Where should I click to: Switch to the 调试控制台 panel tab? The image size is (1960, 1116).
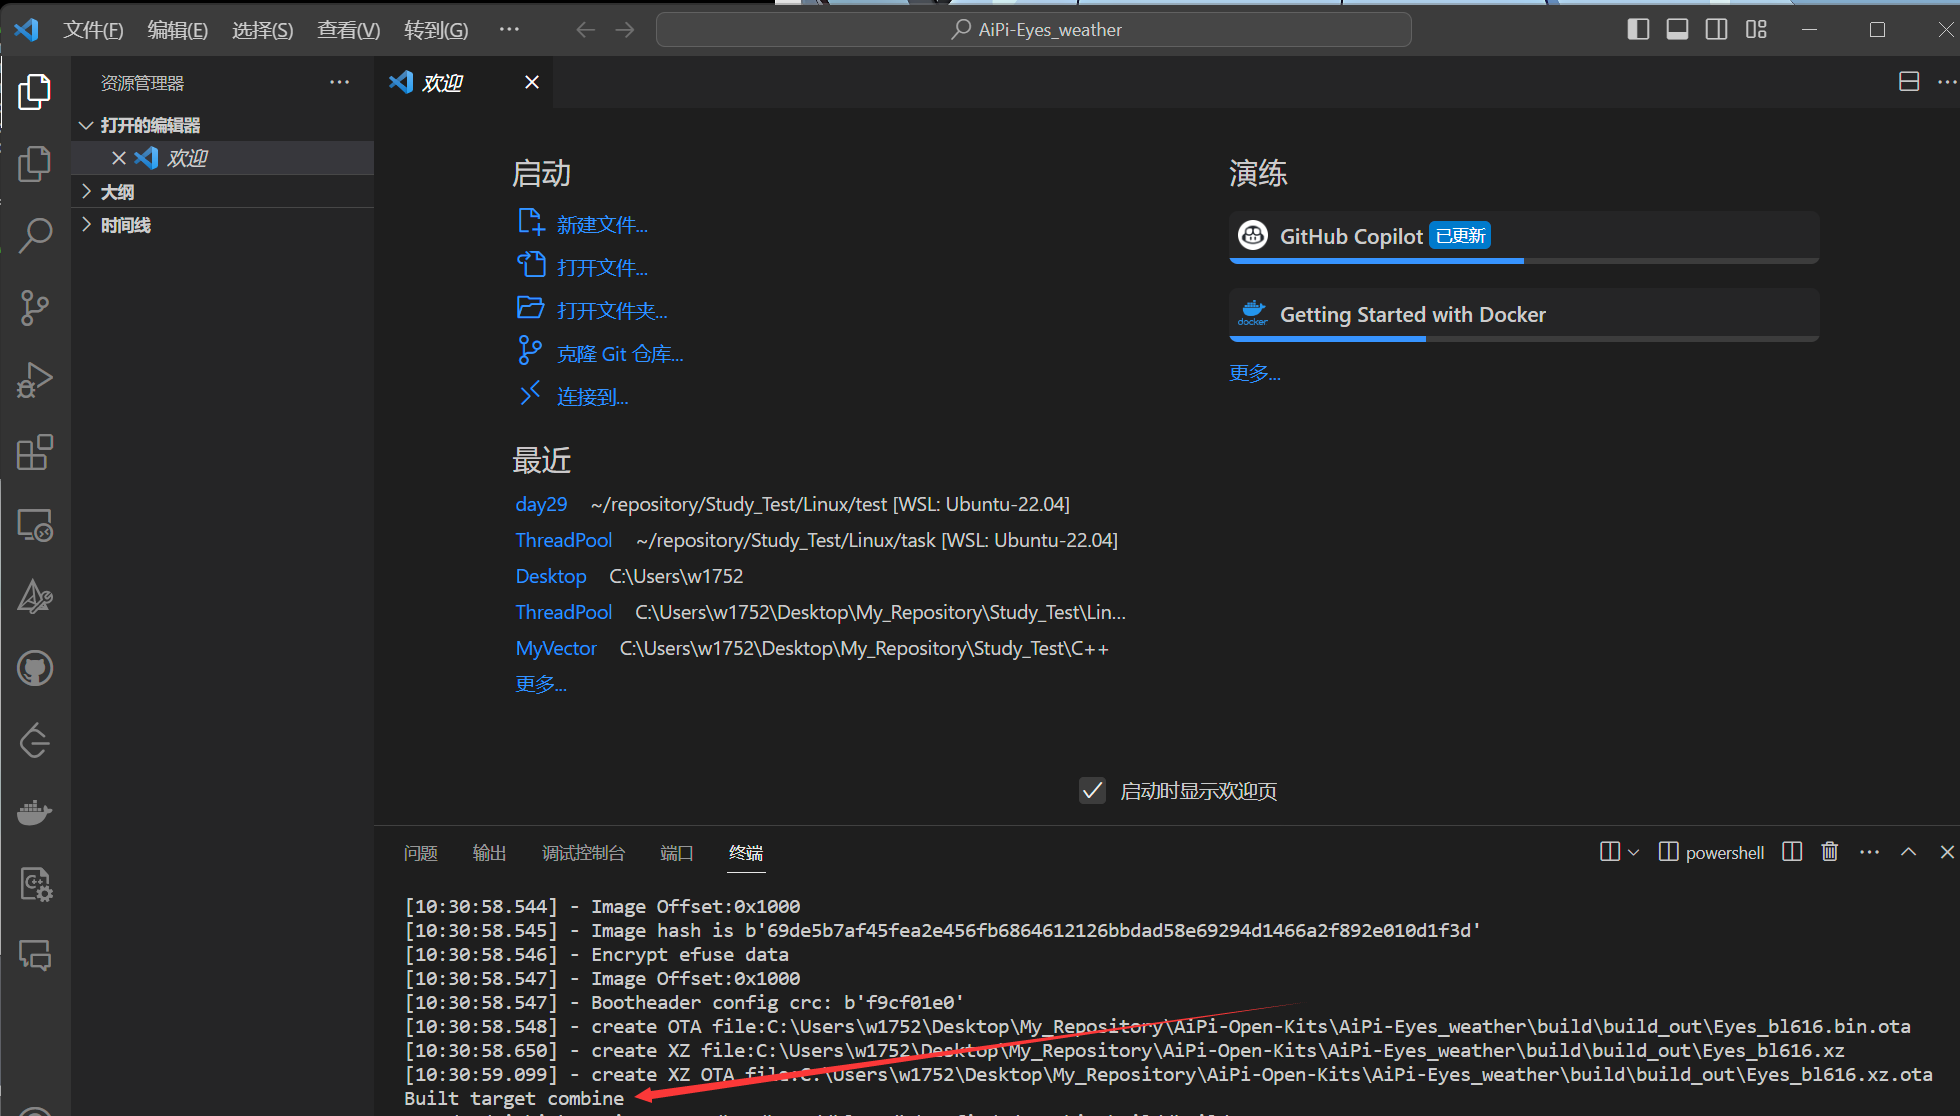(583, 853)
